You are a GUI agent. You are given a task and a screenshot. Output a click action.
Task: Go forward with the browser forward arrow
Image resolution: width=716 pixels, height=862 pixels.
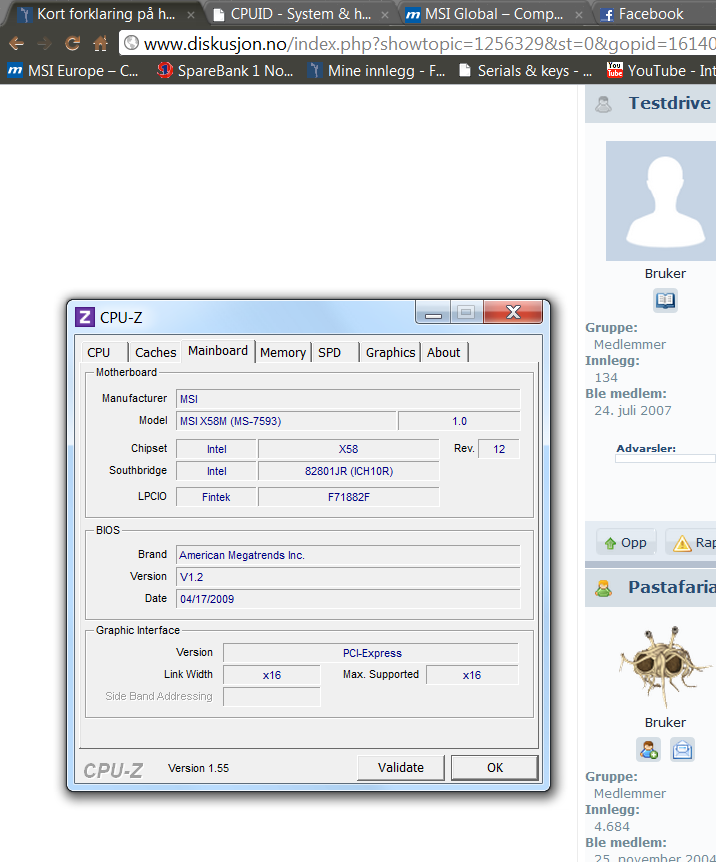pyautogui.click(x=44, y=43)
